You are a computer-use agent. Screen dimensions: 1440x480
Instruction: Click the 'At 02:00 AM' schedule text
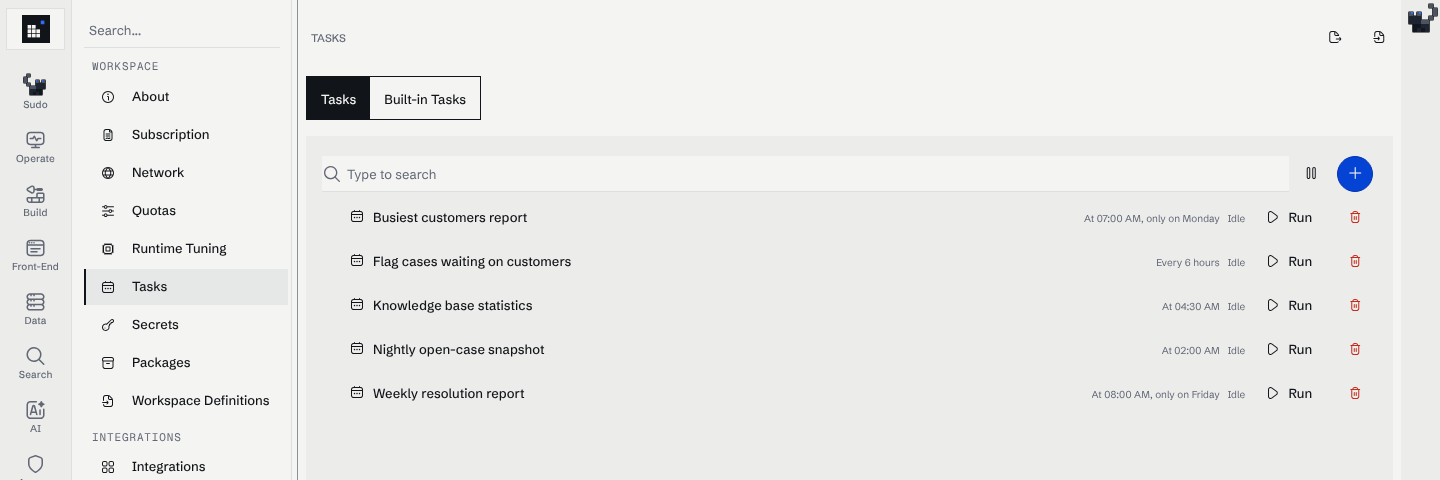1191,350
